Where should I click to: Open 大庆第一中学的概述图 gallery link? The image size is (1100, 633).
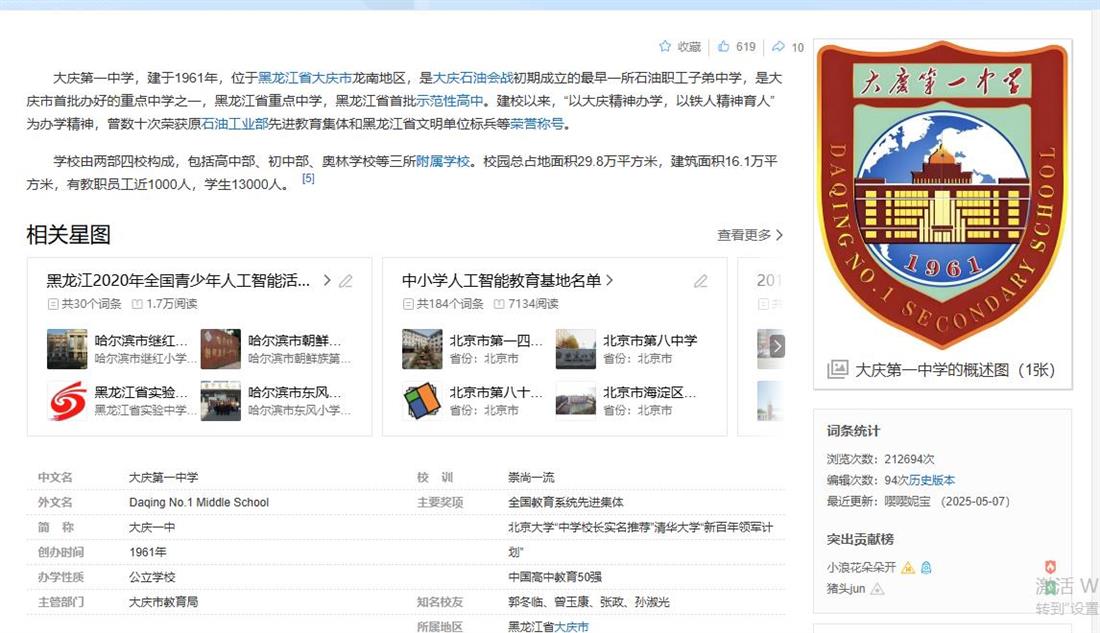(x=955, y=370)
